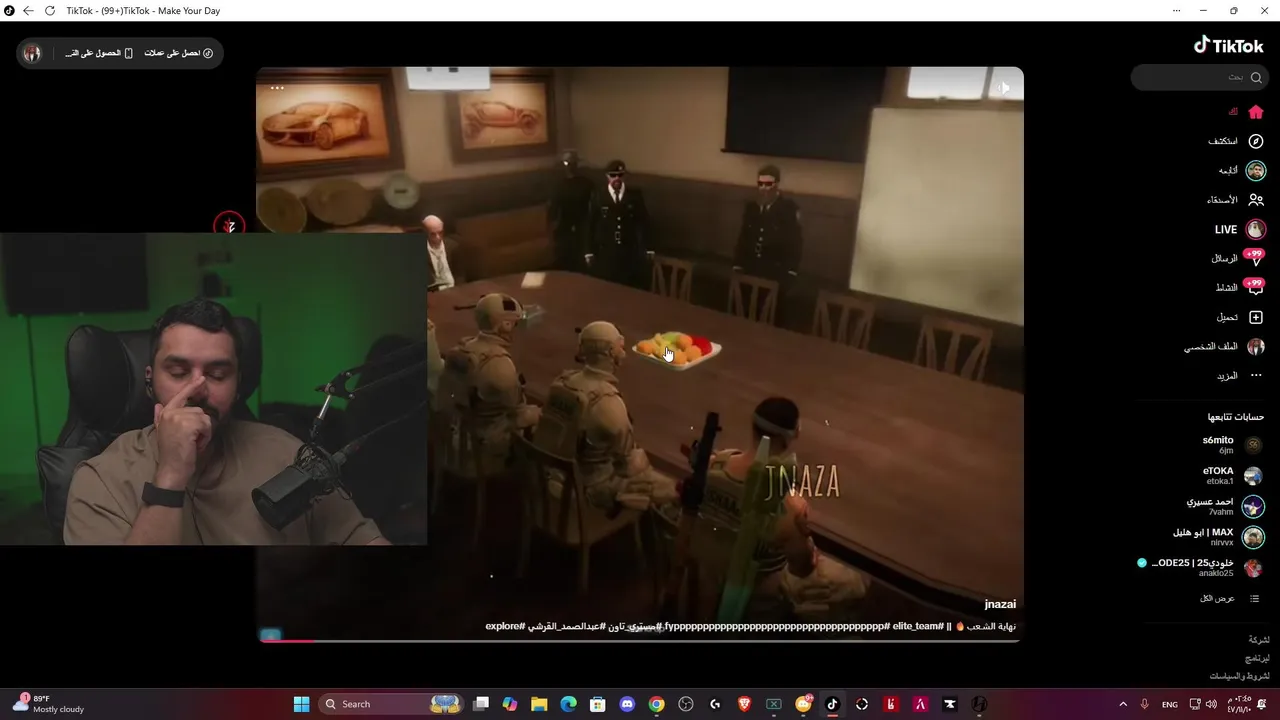This screenshot has width=1280, height=720.
Task: Click the search magnifier icon
Action: [1256, 77]
